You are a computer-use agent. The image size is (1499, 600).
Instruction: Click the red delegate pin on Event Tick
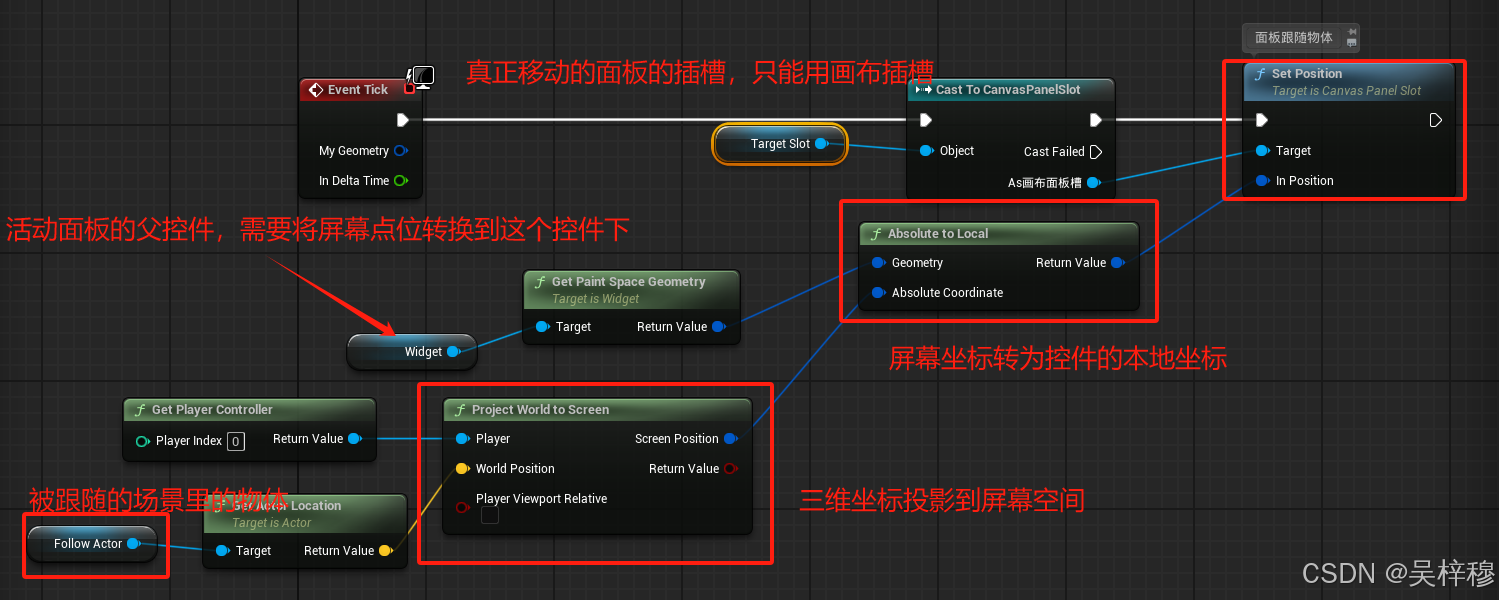click(409, 89)
